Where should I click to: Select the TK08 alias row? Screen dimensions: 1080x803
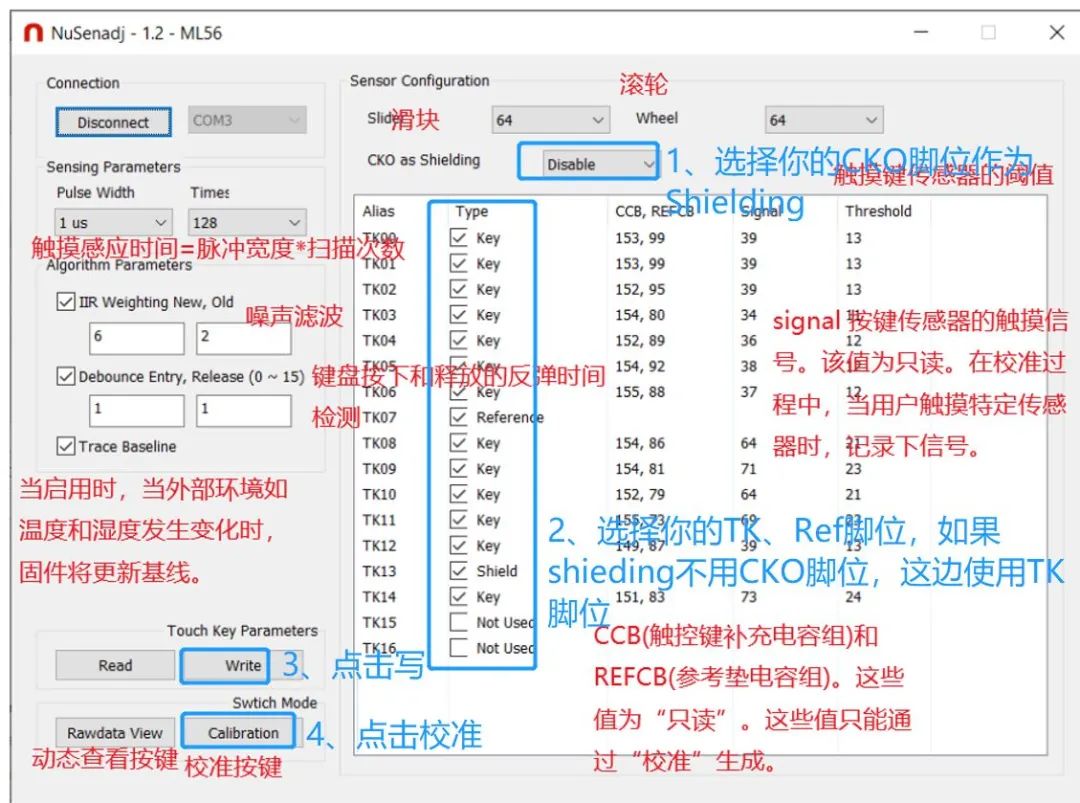pyautogui.click(x=380, y=443)
